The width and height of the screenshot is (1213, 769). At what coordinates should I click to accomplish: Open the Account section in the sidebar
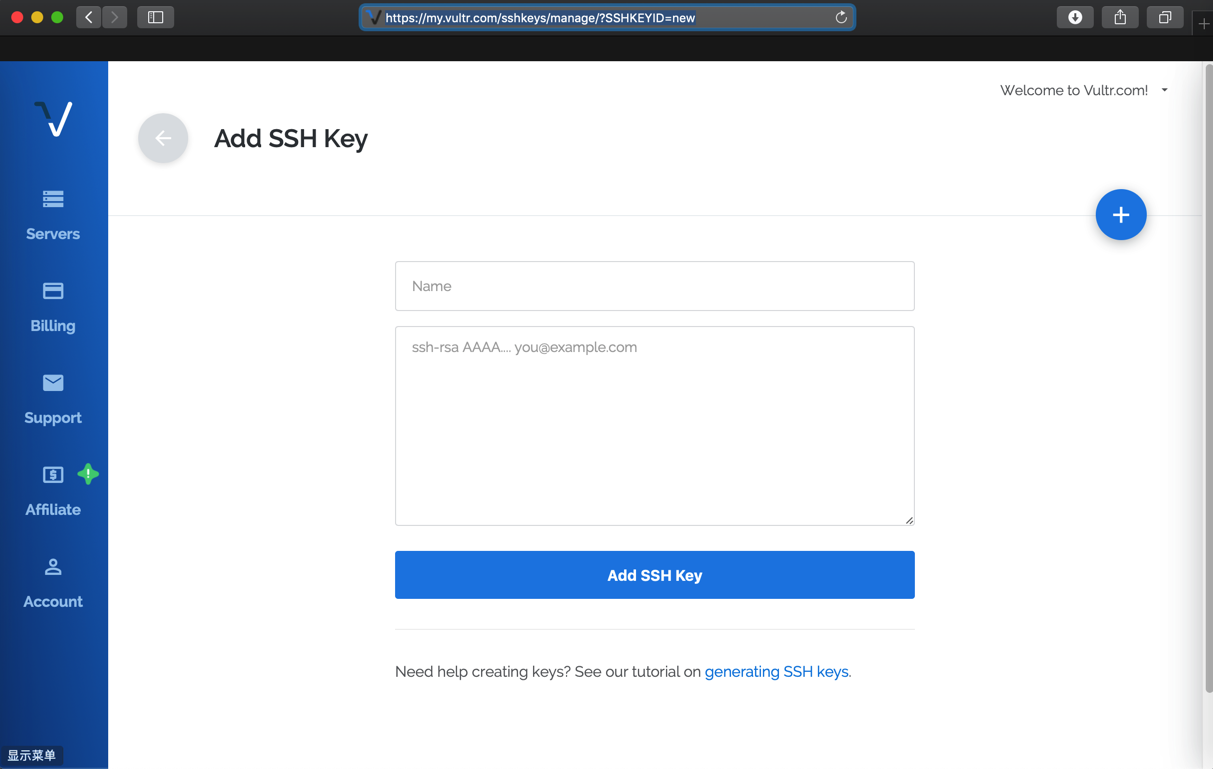click(x=53, y=582)
